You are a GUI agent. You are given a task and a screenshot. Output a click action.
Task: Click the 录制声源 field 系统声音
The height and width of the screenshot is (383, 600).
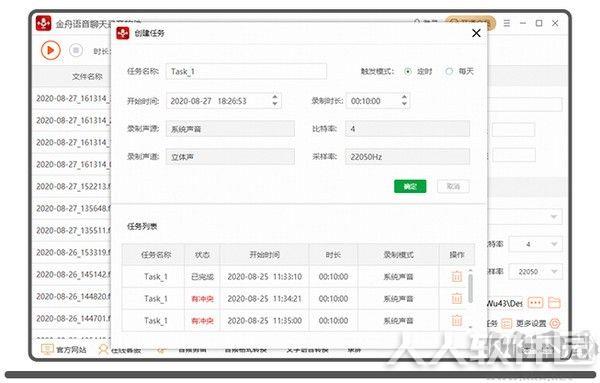tap(230, 129)
